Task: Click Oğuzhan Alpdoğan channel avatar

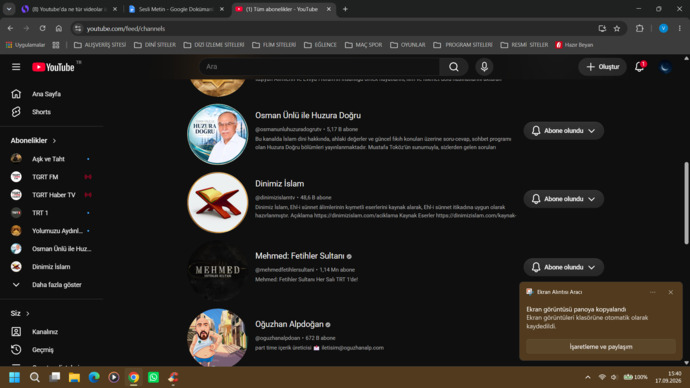Action: click(x=218, y=337)
